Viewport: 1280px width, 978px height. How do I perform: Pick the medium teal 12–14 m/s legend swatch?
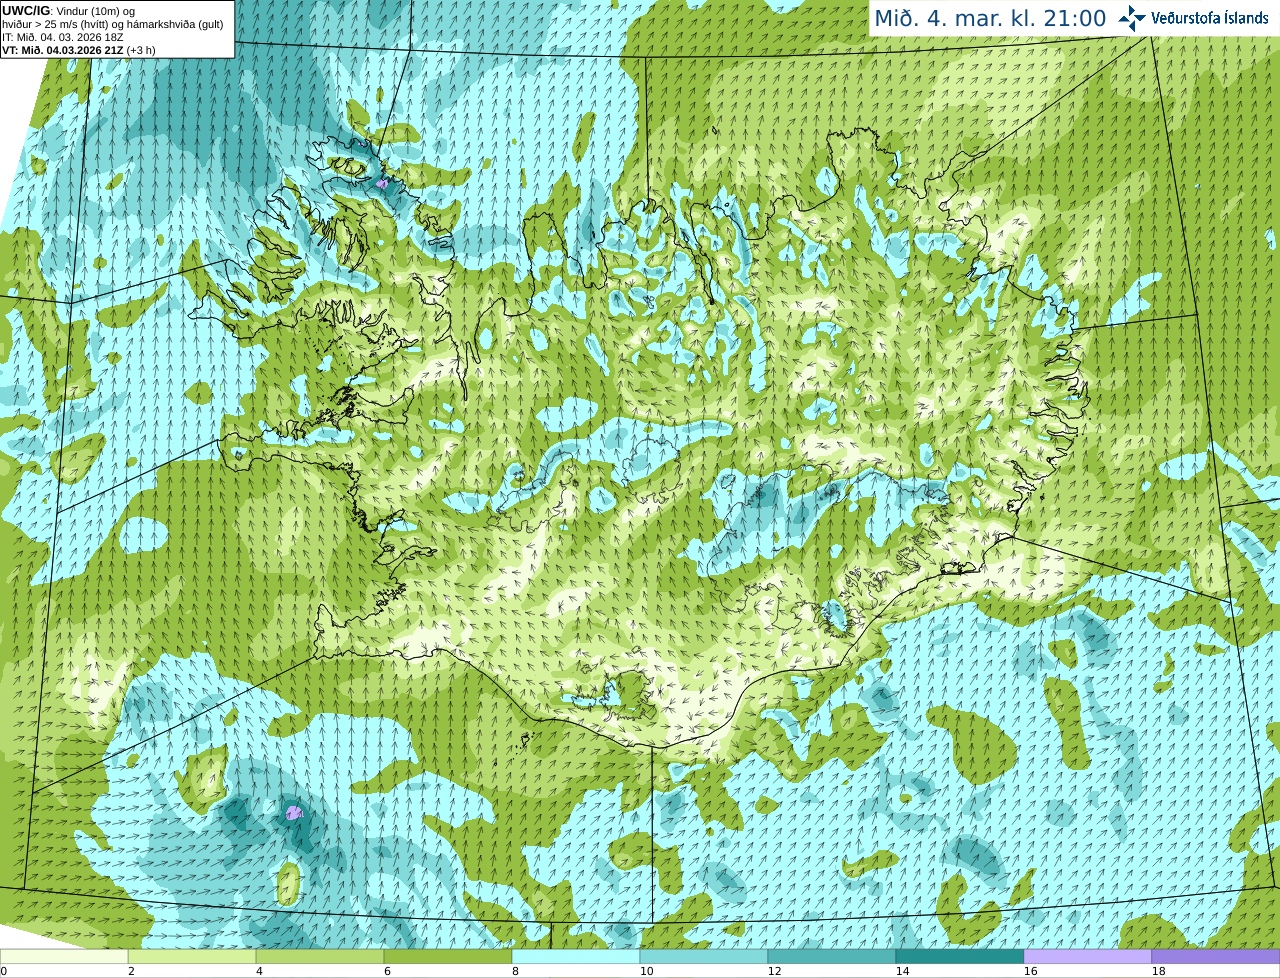[832, 956]
